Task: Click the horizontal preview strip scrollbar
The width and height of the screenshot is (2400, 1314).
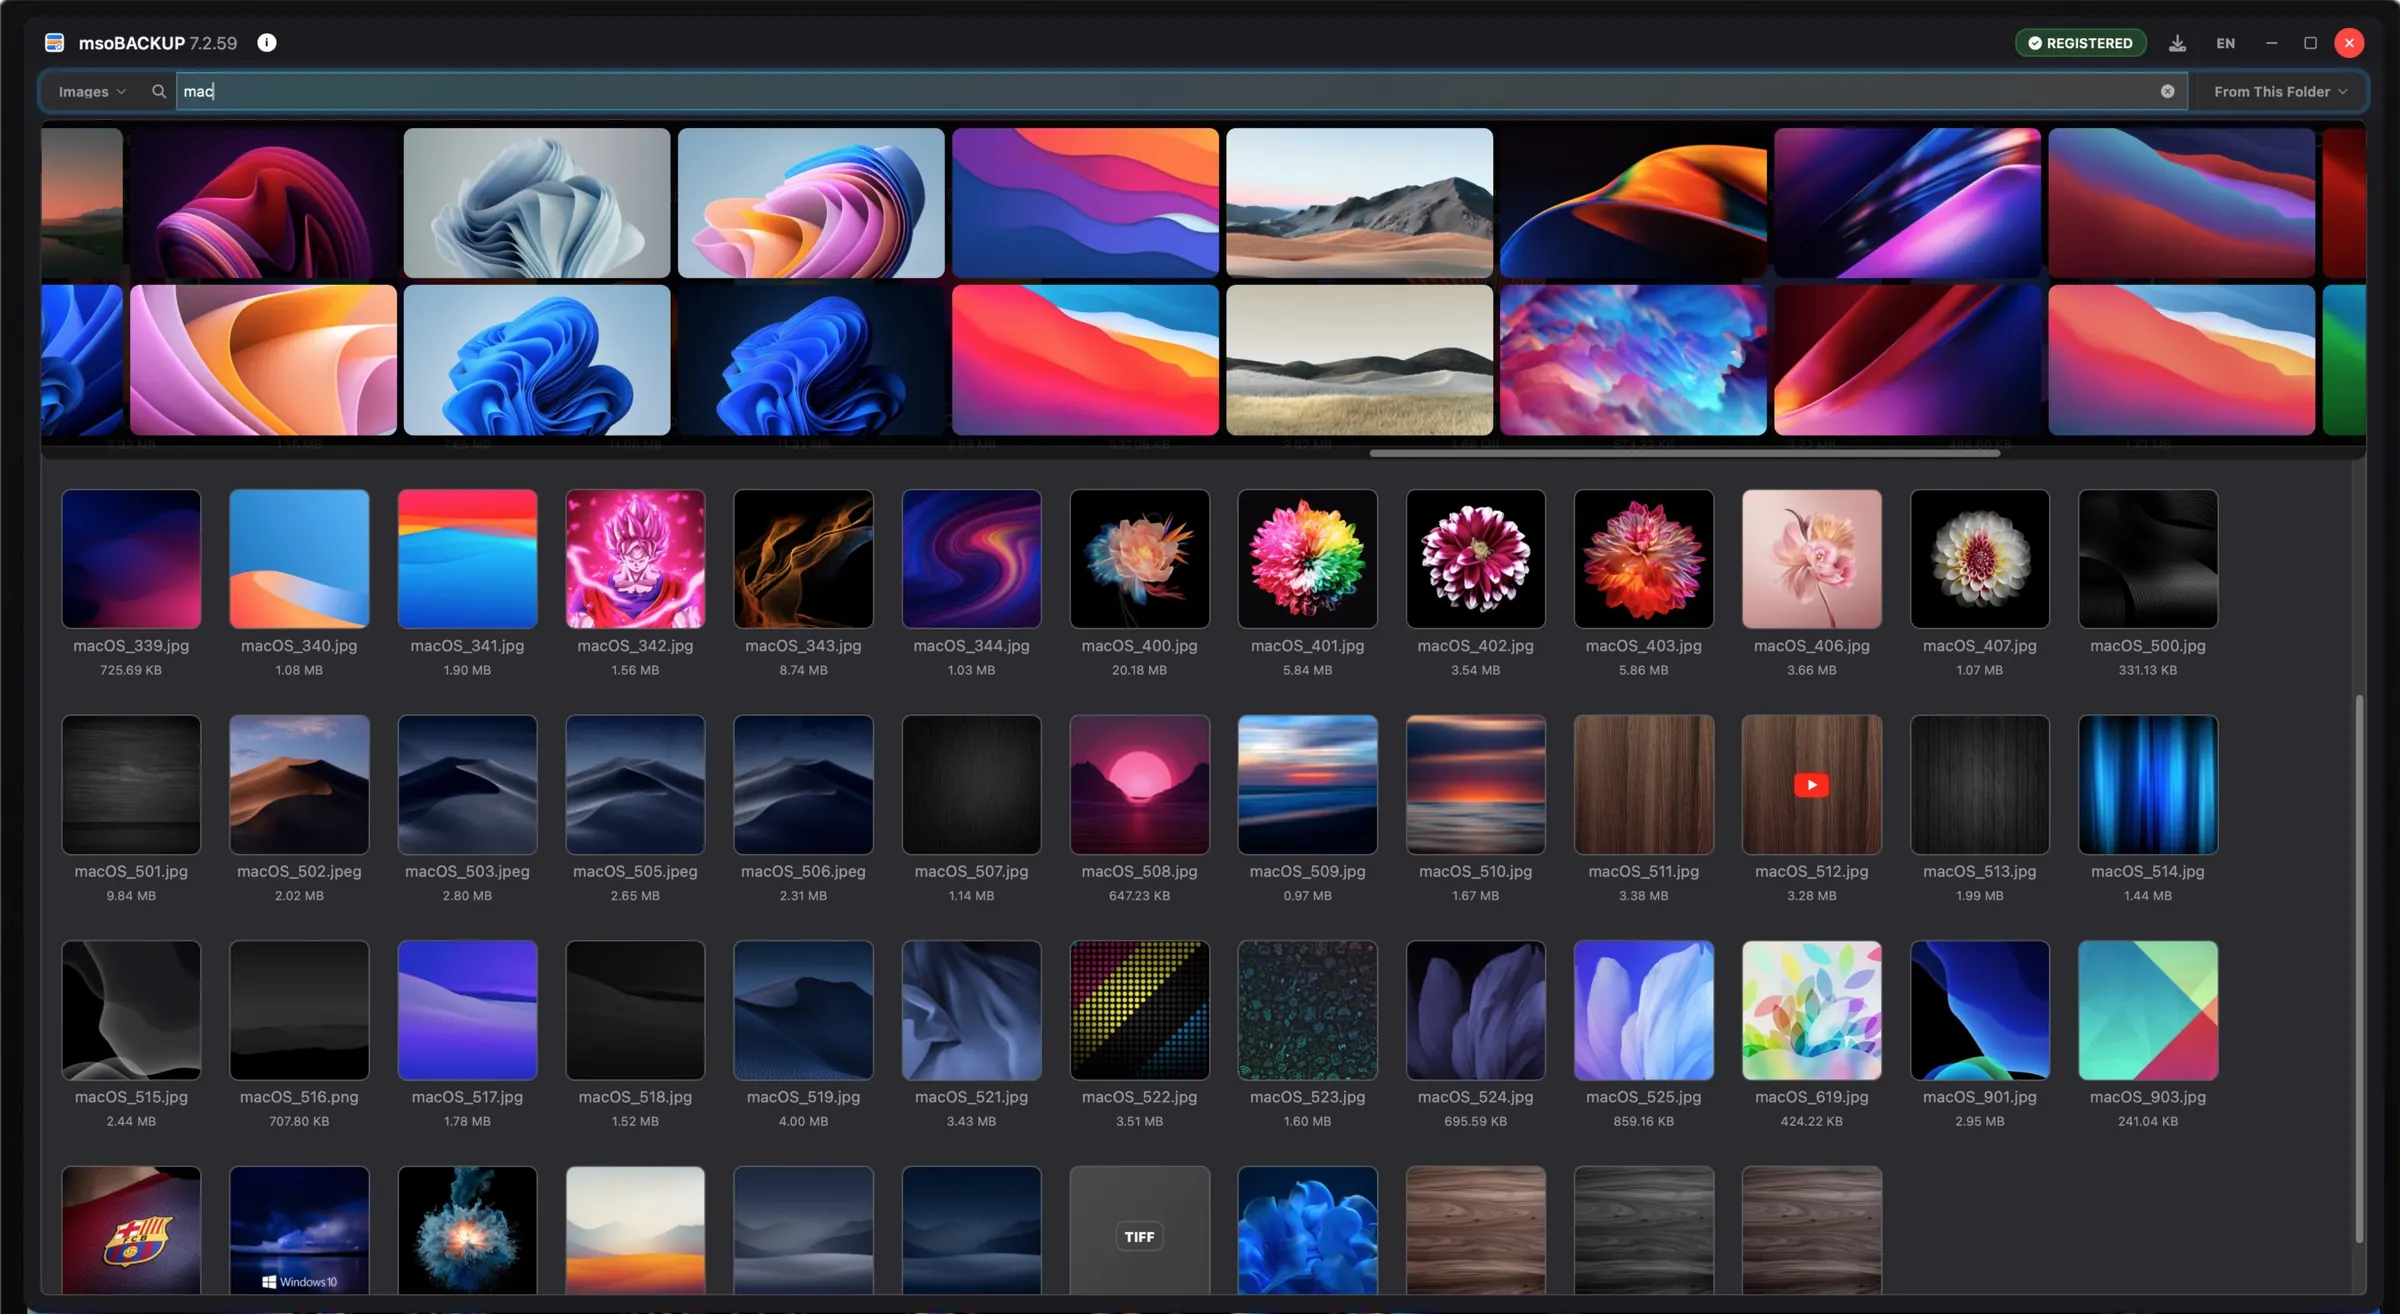Action: [x=1684, y=453]
